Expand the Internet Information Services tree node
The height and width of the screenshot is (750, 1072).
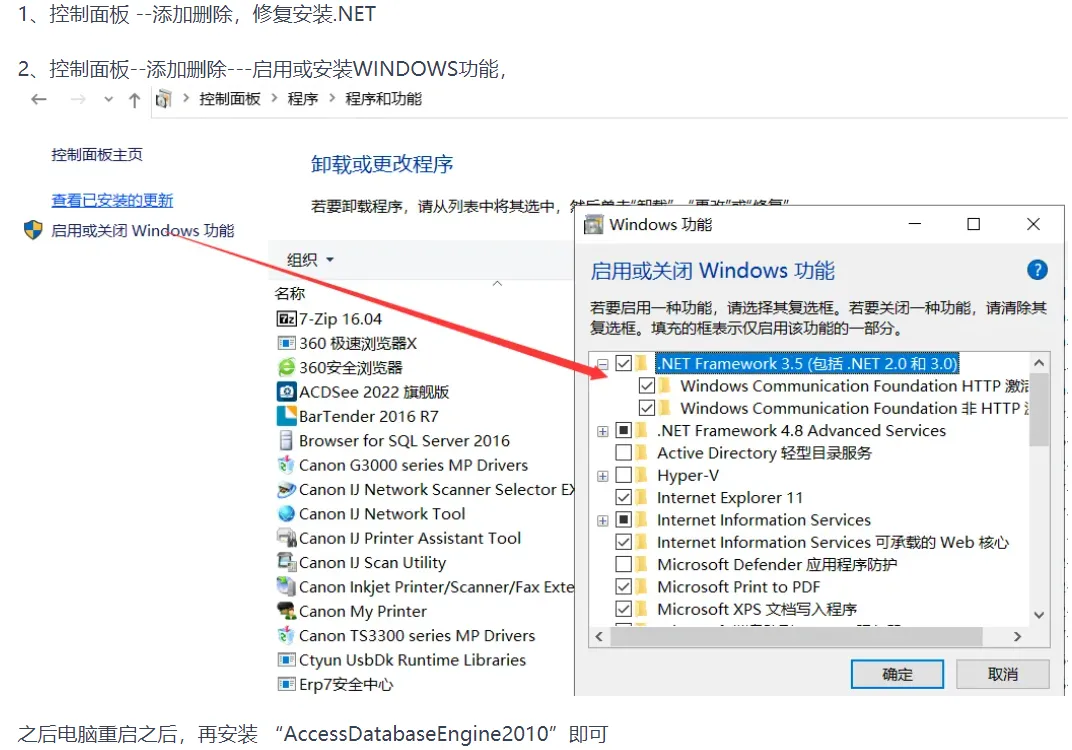click(602, 520)
